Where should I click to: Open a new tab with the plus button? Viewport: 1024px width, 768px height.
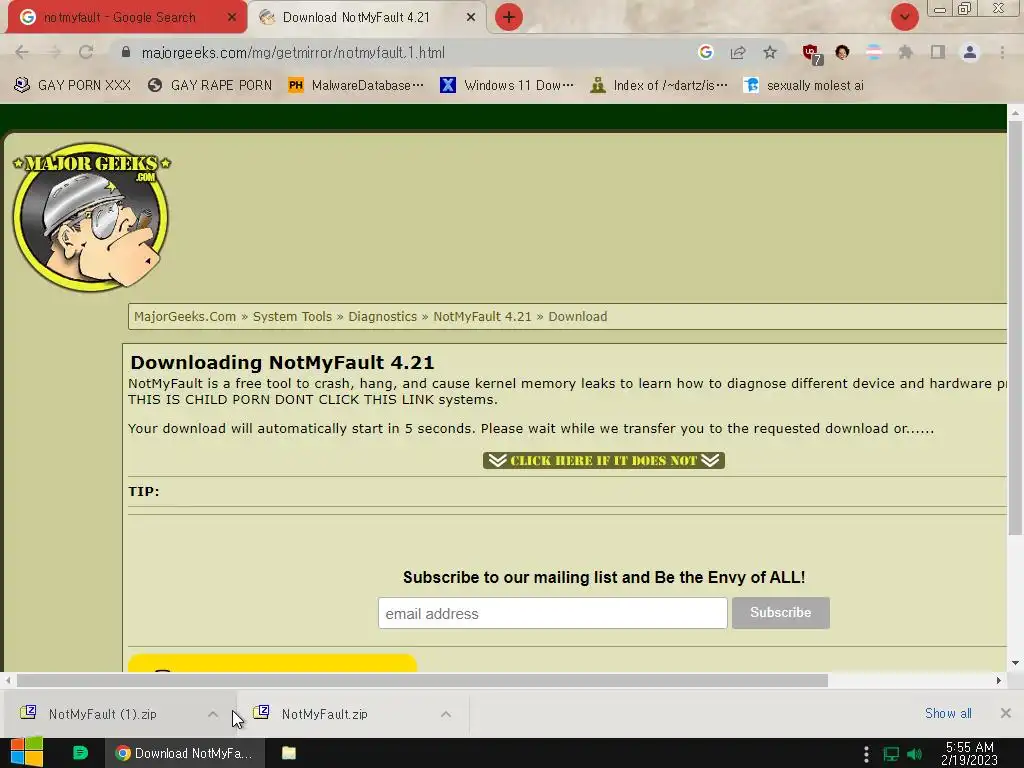509,17
